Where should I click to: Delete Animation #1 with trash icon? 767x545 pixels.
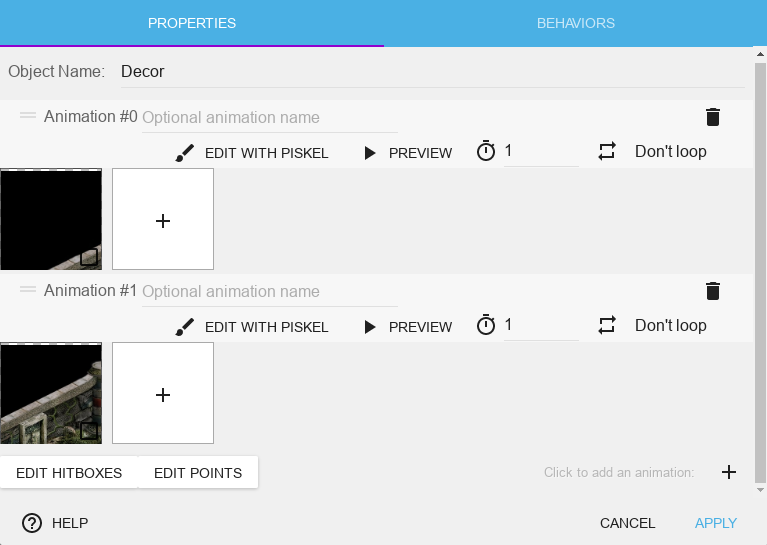point(712,291)
